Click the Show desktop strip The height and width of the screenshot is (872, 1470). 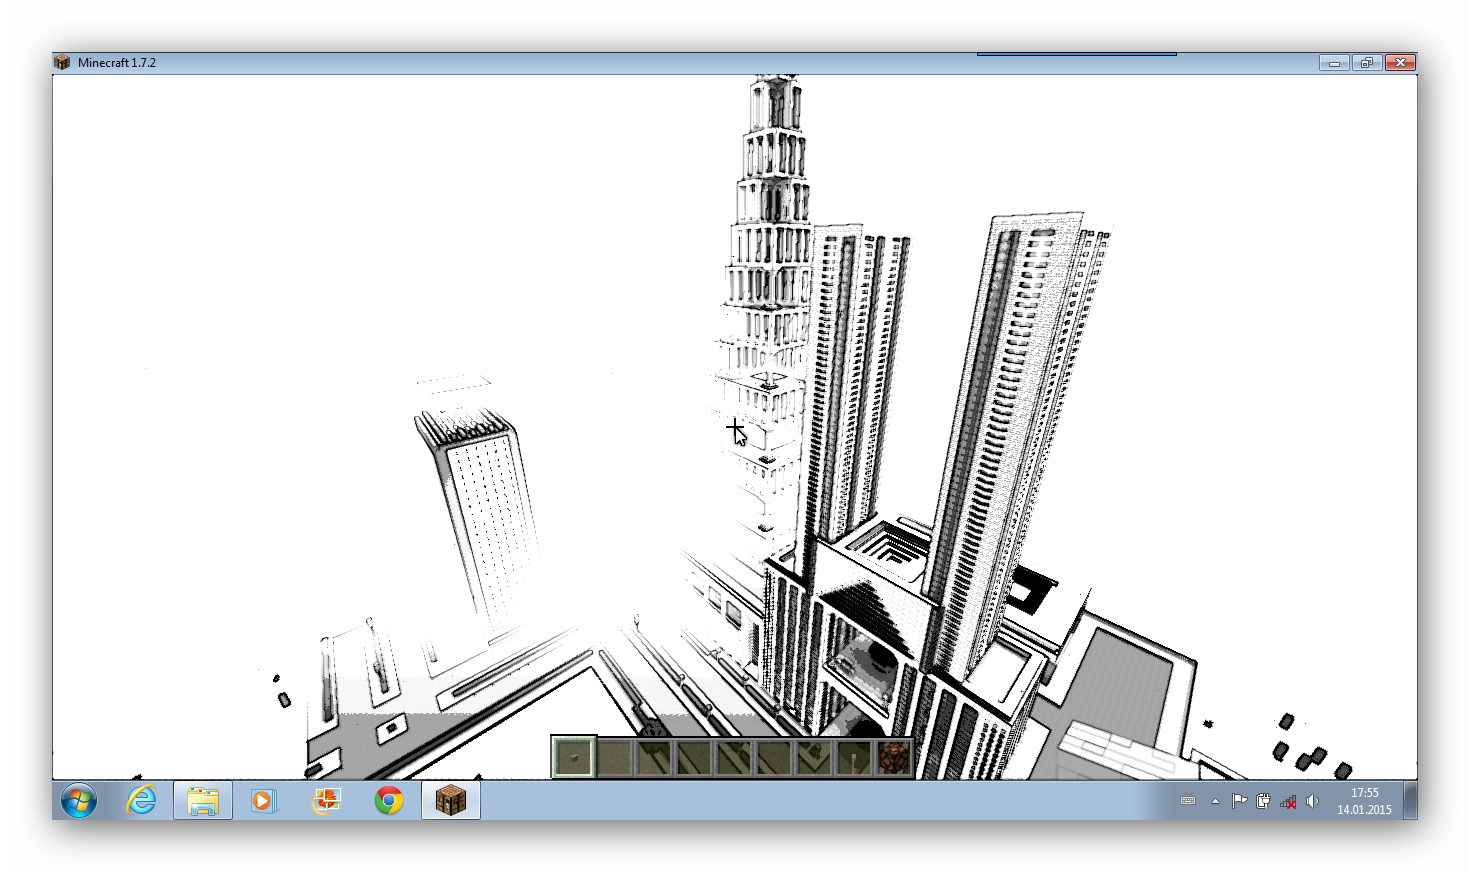click(x=1410, y=800)
